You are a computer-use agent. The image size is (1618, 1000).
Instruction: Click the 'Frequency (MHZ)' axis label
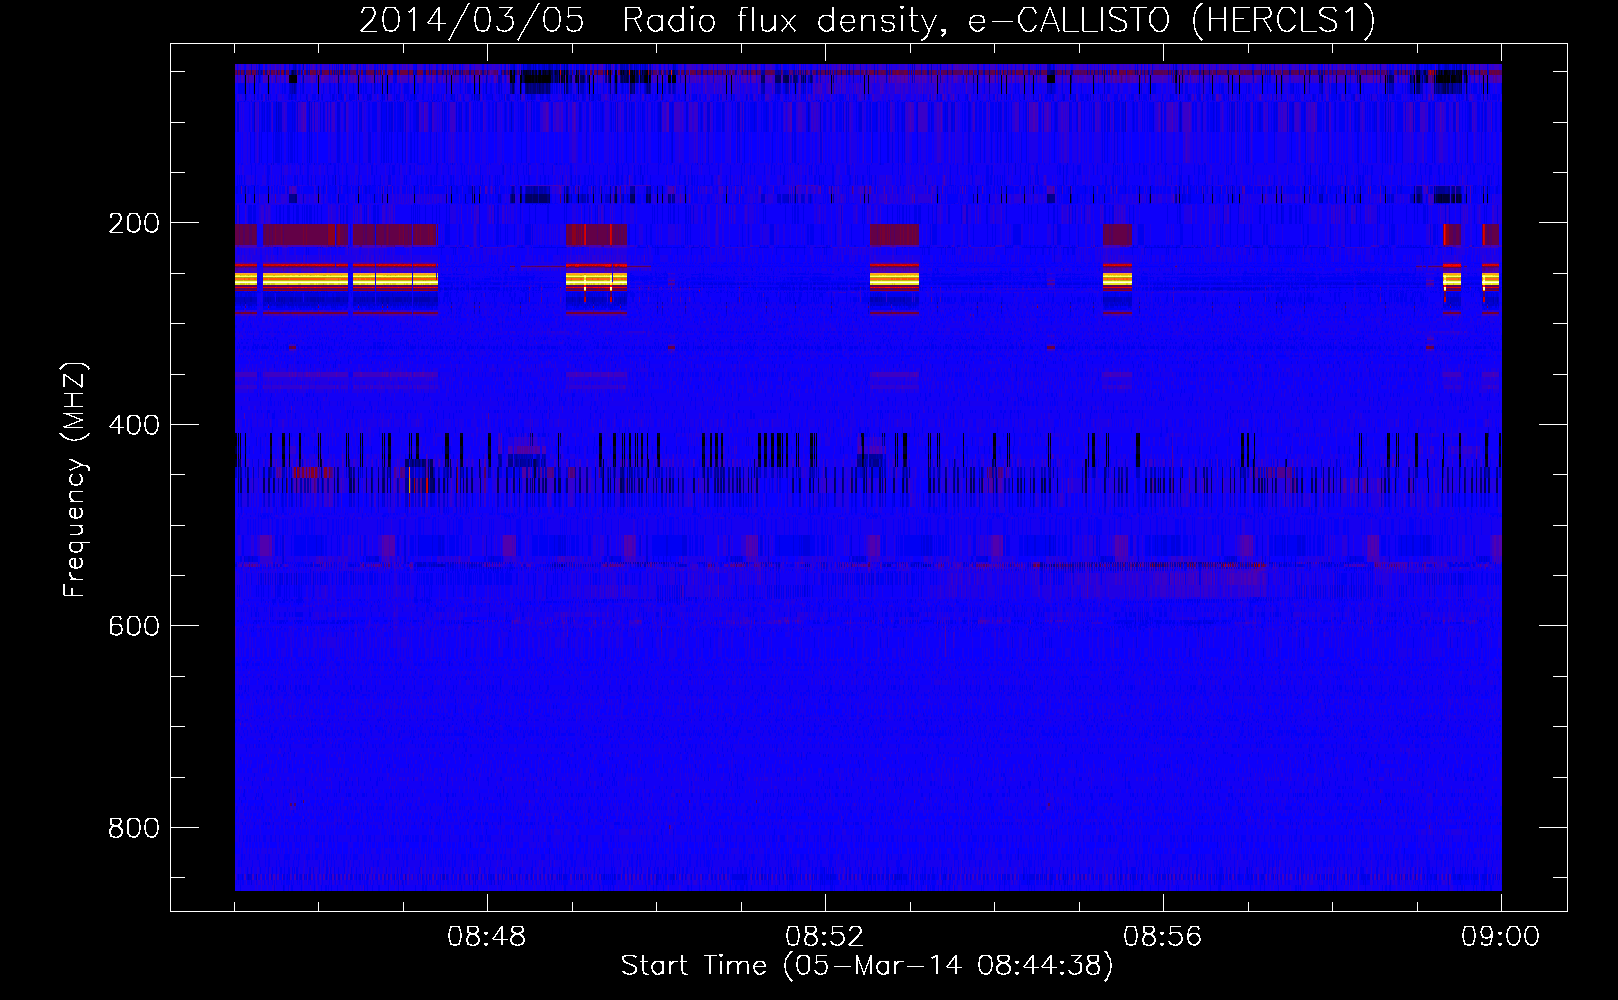(x=75, y=479)
